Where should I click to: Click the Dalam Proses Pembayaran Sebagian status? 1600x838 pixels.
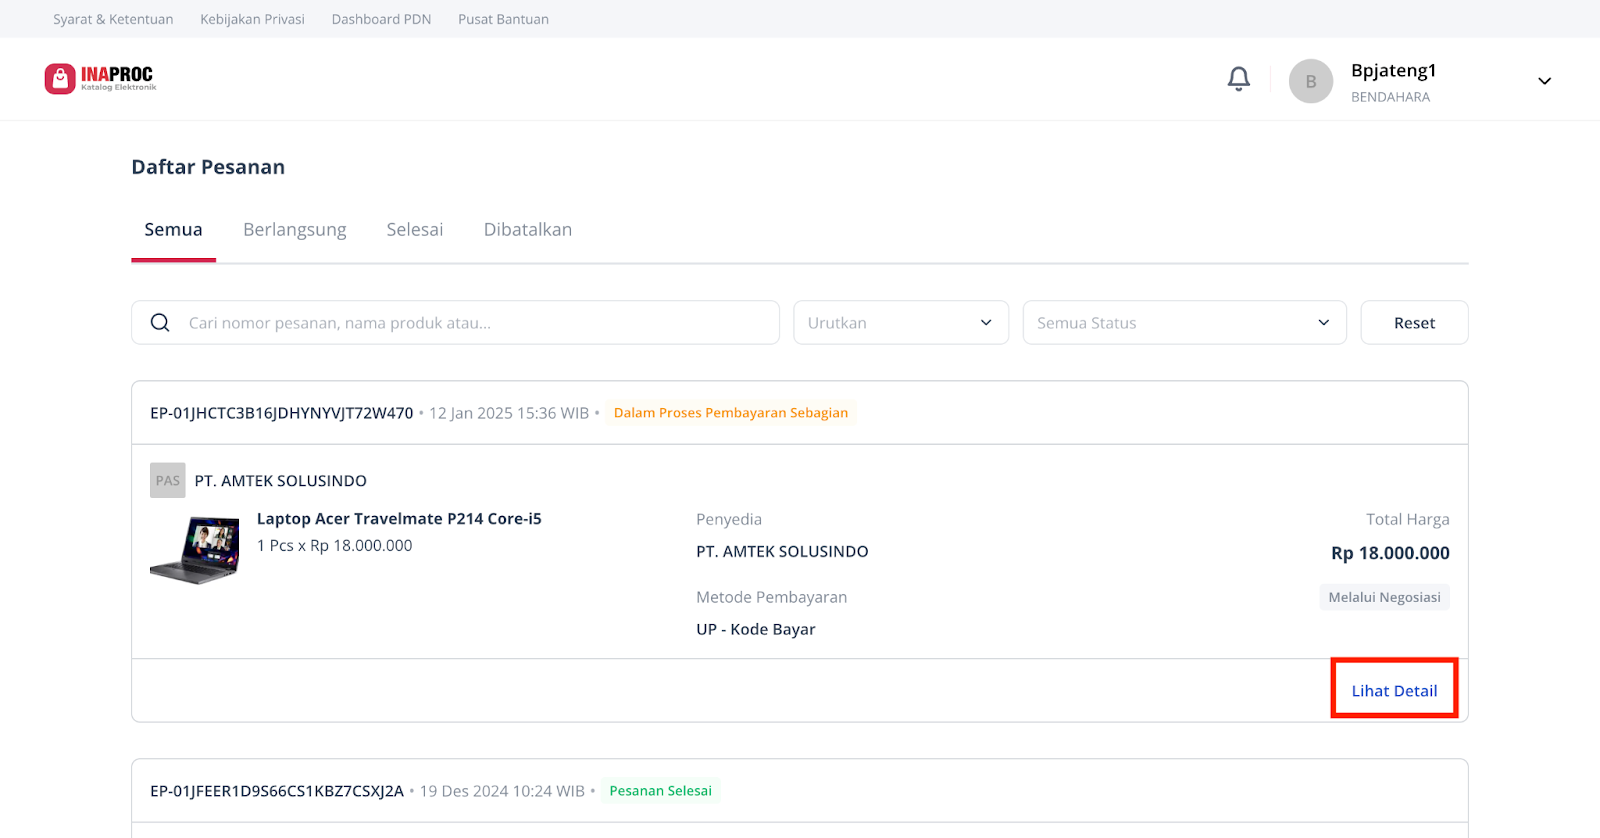tap(730, 413)
